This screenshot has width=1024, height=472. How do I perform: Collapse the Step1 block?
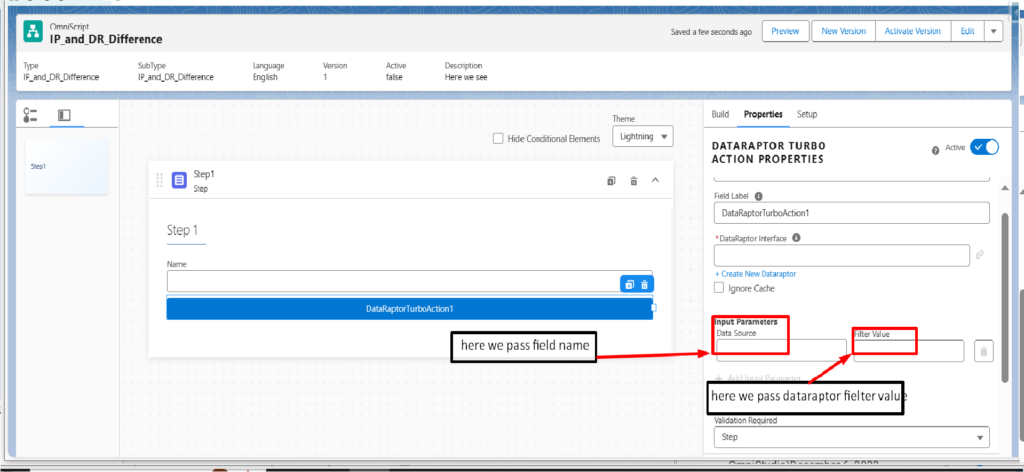point(656,180)
